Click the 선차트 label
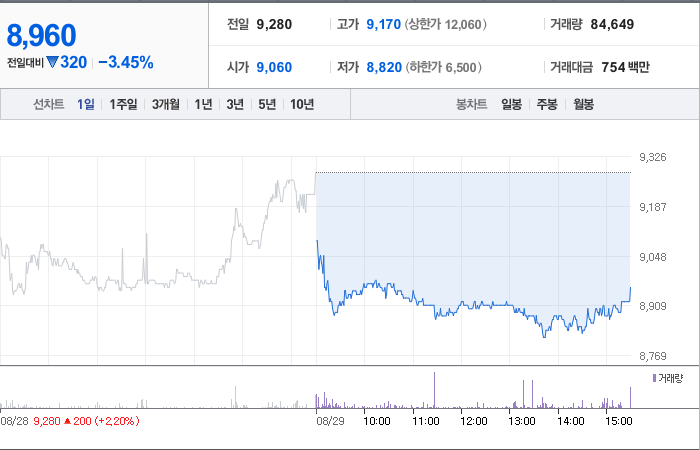The height and width of the screenshot is (450, 700). (49, 104)
